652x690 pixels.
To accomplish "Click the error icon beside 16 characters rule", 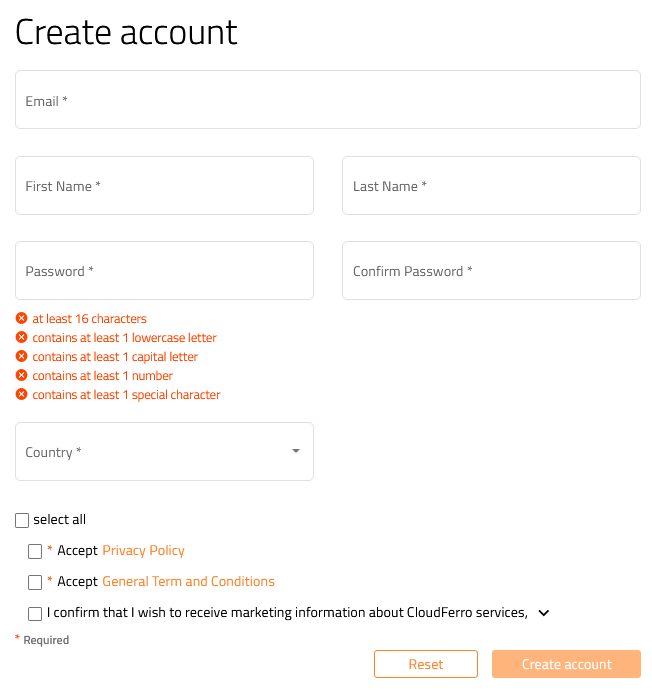I will coord(21,319).
